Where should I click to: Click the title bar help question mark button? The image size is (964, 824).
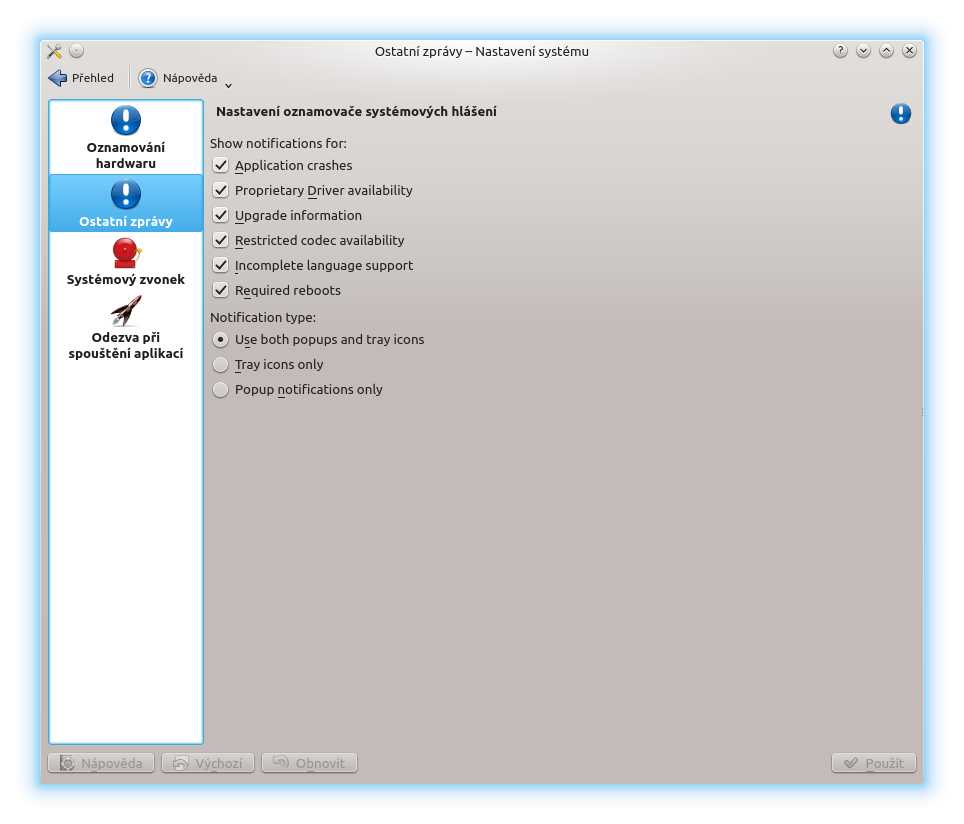click(840, 51)
